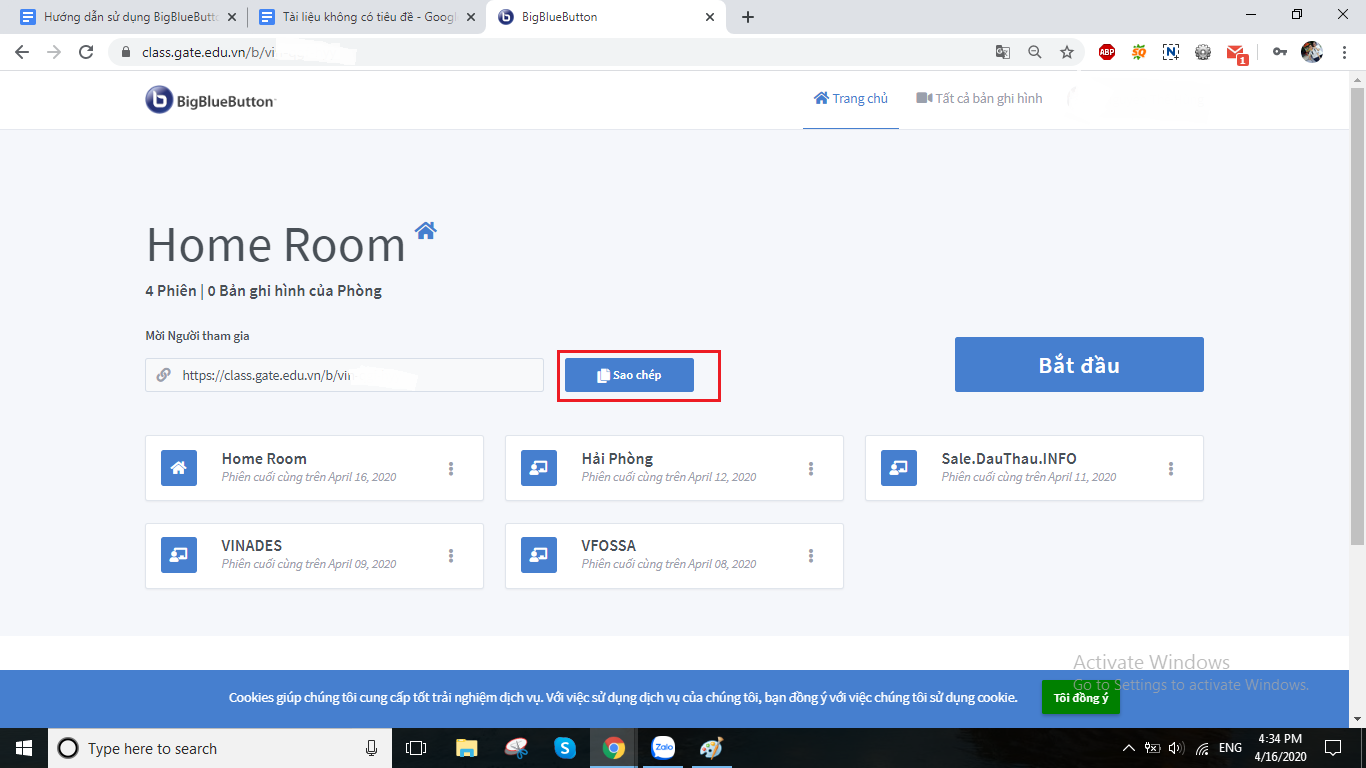Open the Windows Start menu
1366x768 pixels.
tap(23, 748)
